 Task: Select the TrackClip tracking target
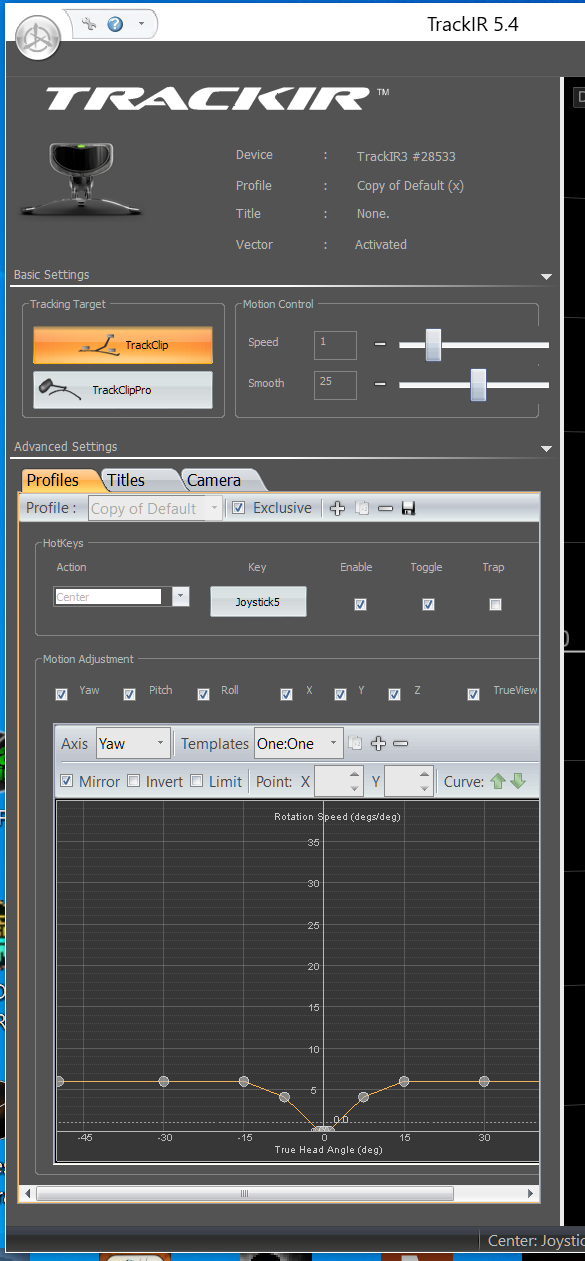click(123, 345)
